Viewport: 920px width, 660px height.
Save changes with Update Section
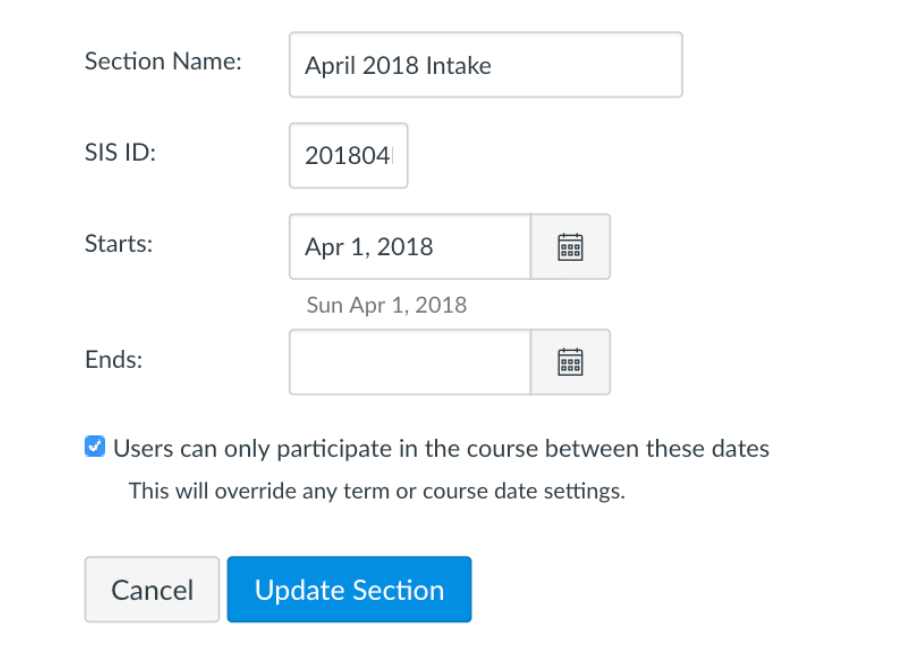[348, 589]
